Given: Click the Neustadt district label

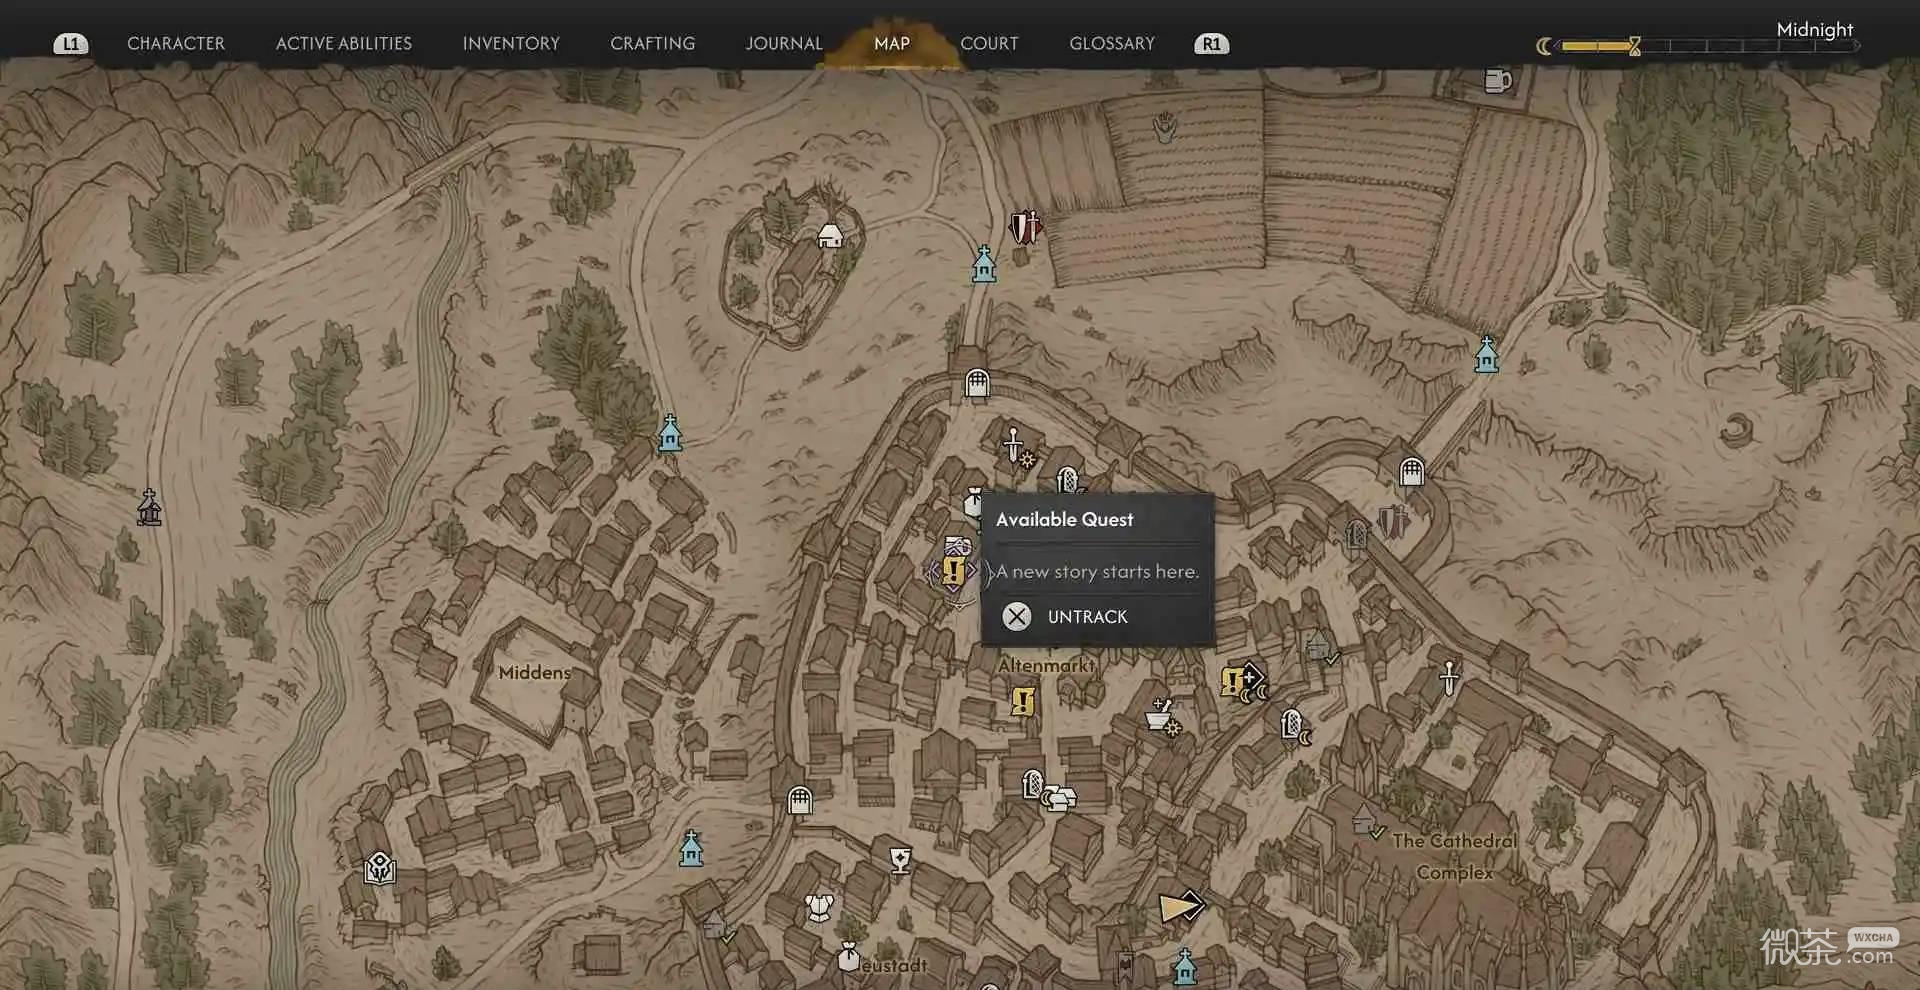Looking at the screenshot, I should (895, 965).
